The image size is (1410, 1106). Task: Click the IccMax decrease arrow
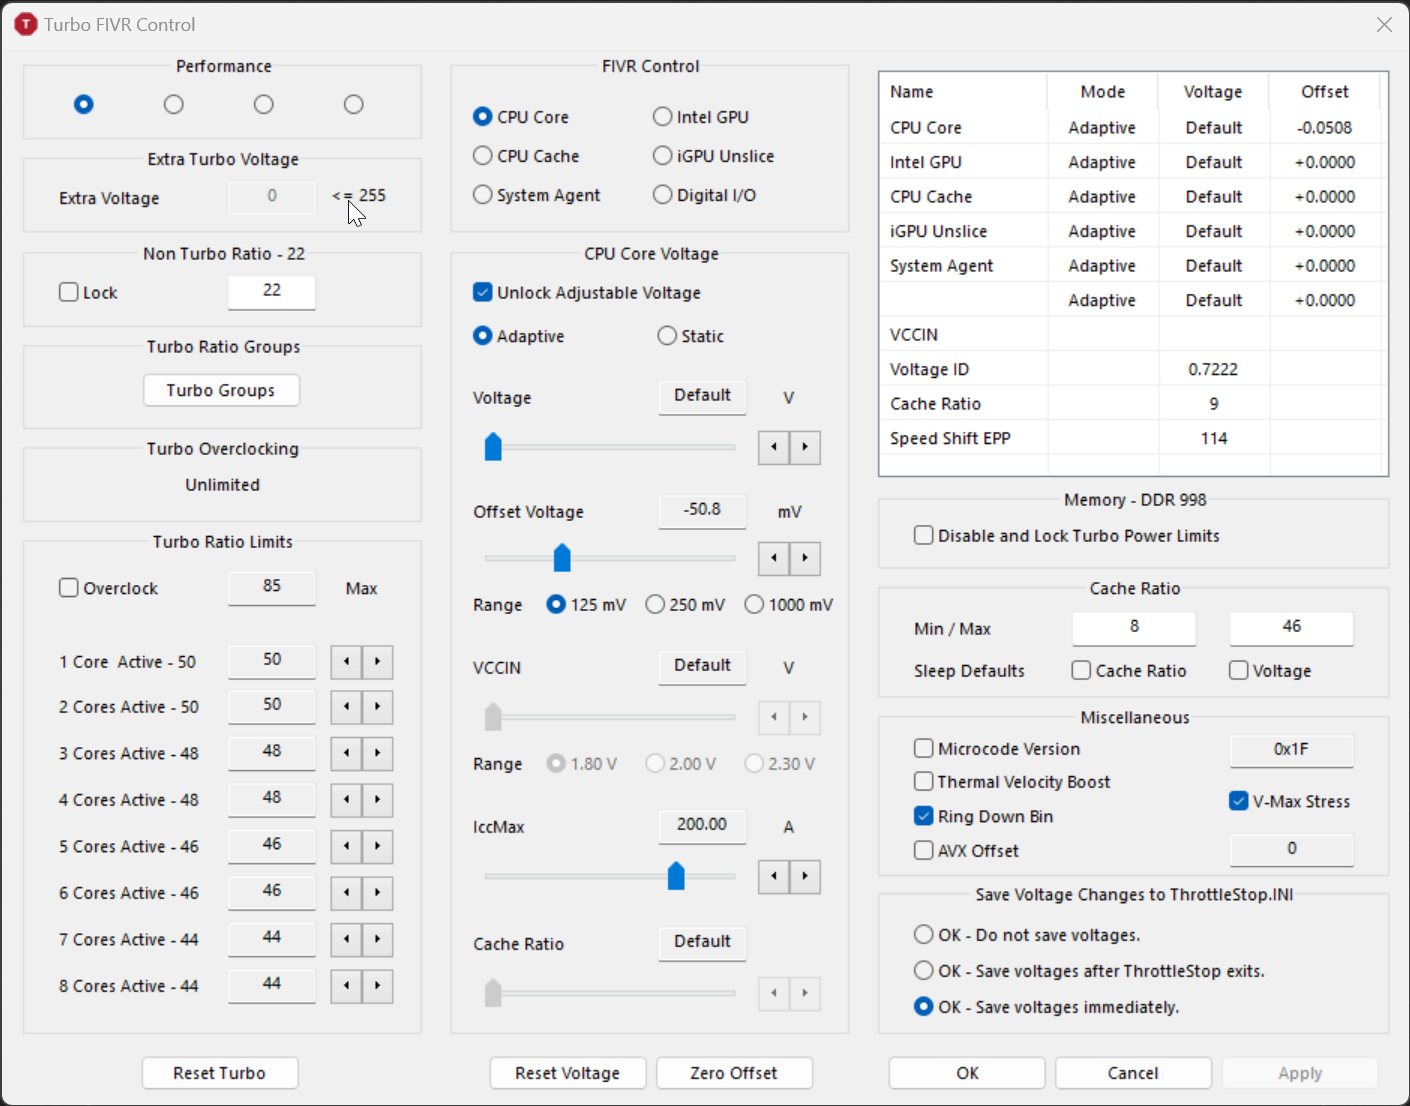point(774,877)
